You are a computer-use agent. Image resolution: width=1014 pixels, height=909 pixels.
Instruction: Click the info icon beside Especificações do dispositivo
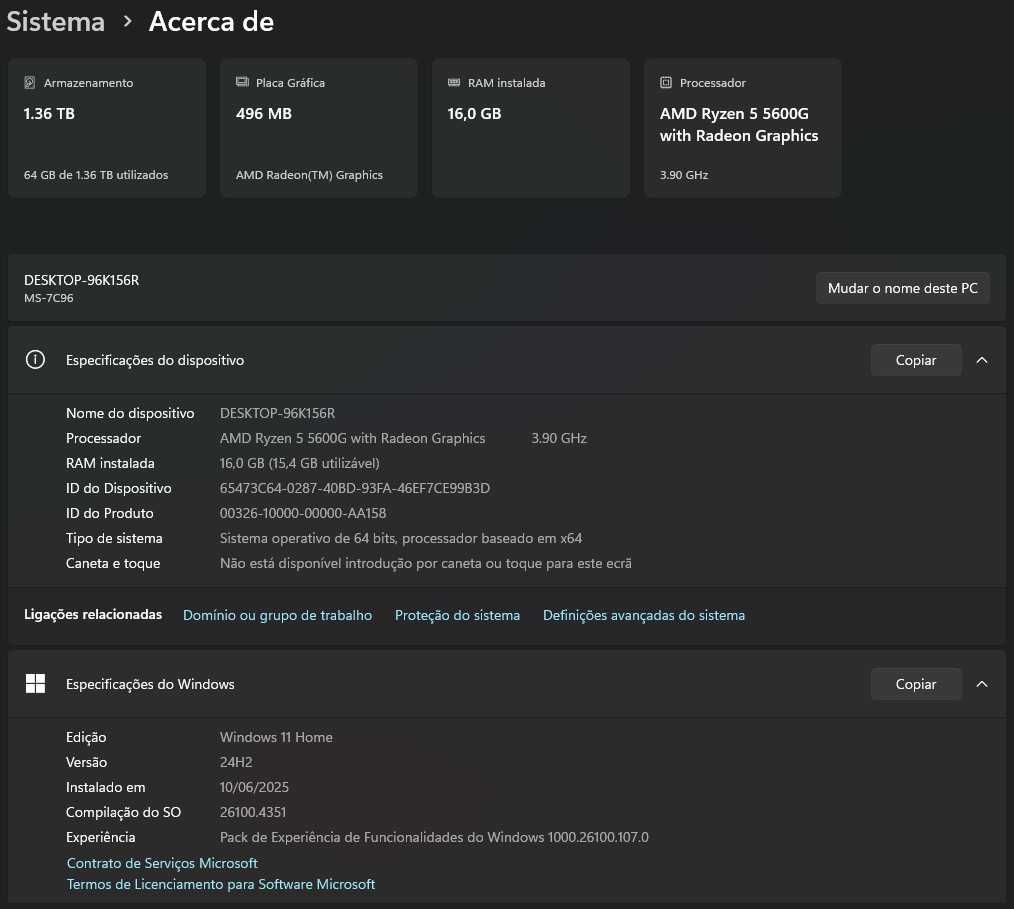coord(36,359)
